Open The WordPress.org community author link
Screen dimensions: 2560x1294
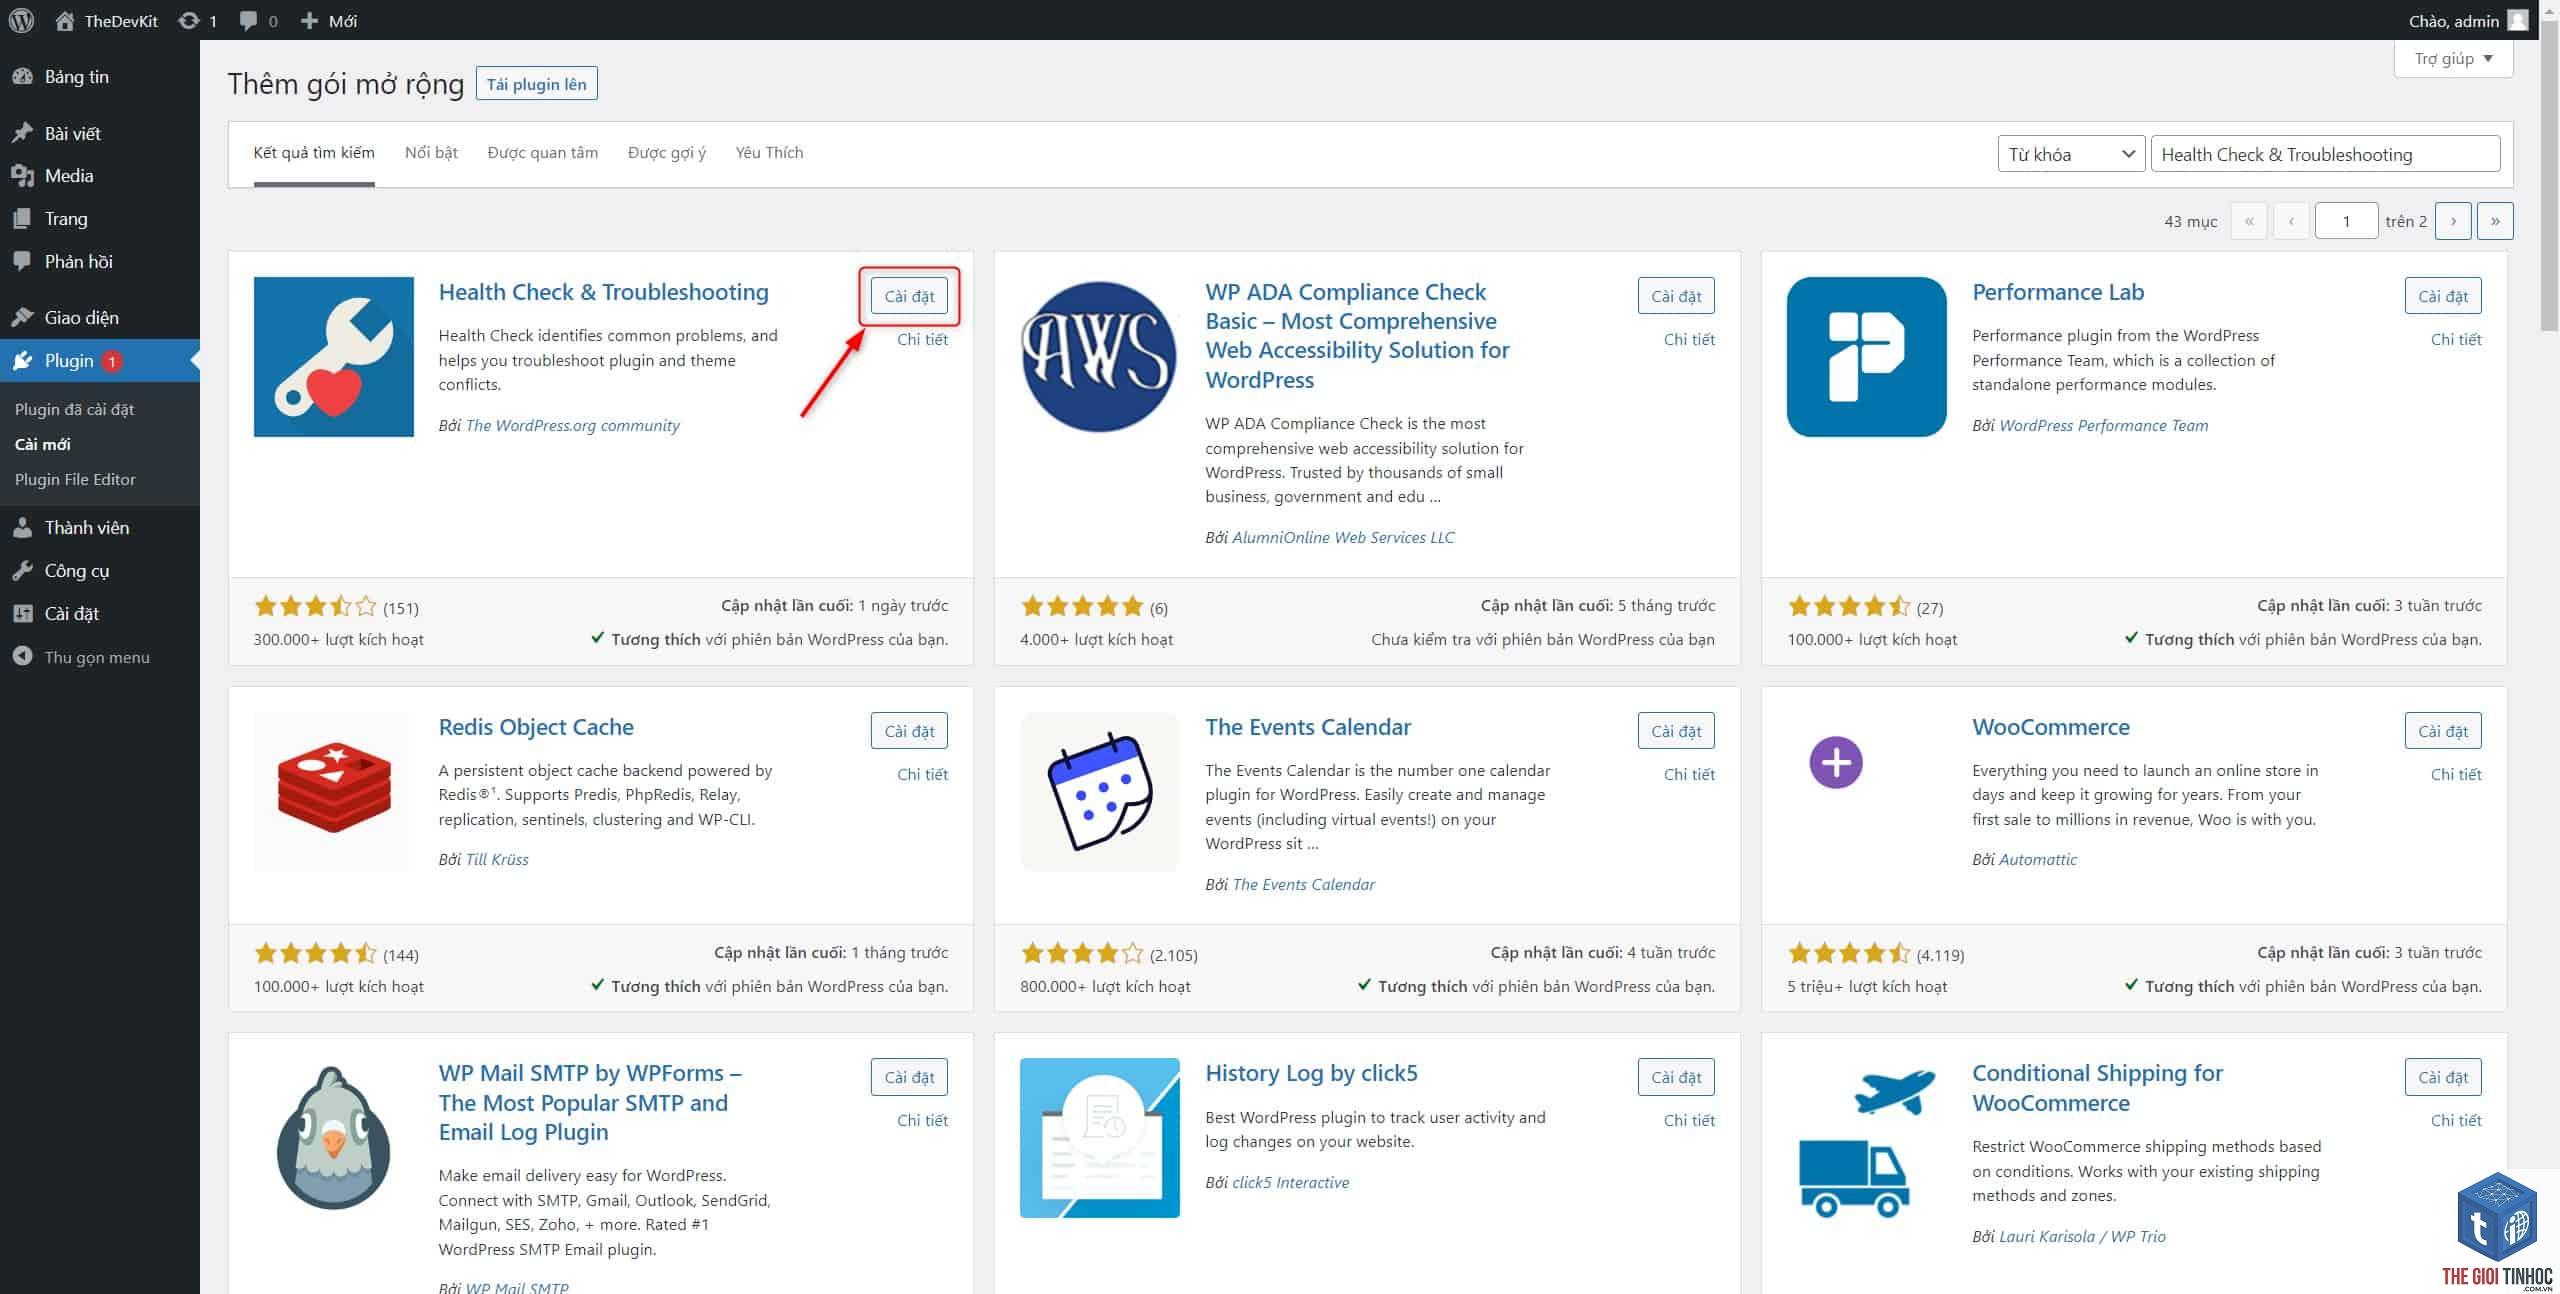[572, 426]
